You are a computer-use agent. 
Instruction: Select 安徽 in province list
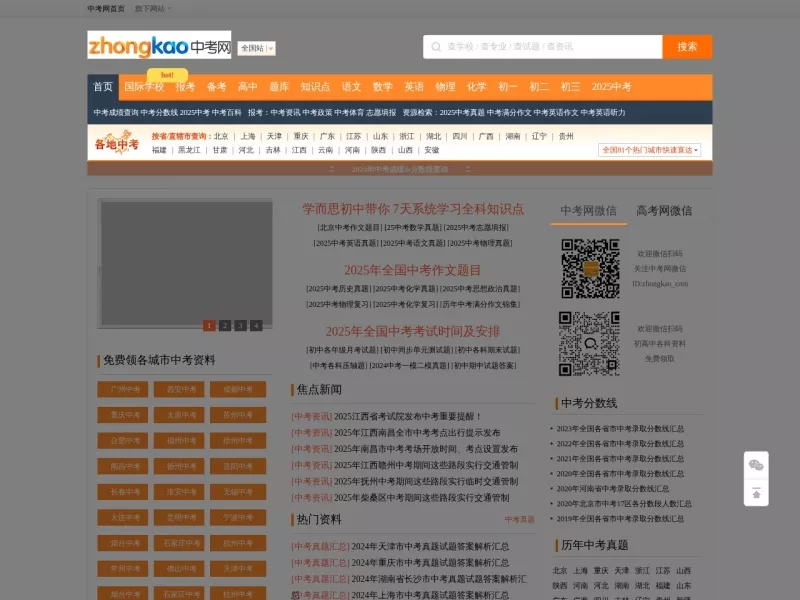pyautogui.click(x=432, y=150)
